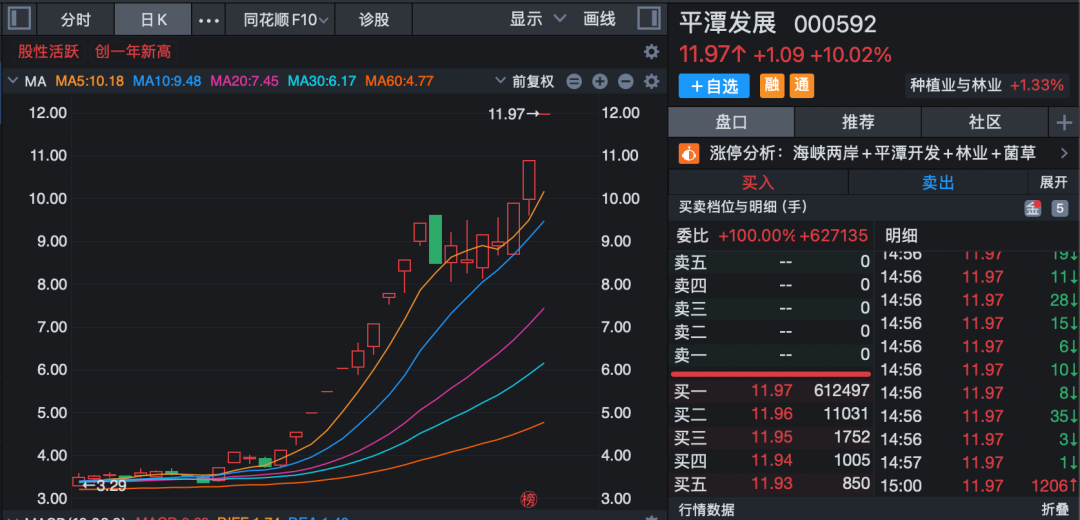
Task: Toggle the left sidebar panel icon
Action: pyautogui.click(x=20, y=19)
